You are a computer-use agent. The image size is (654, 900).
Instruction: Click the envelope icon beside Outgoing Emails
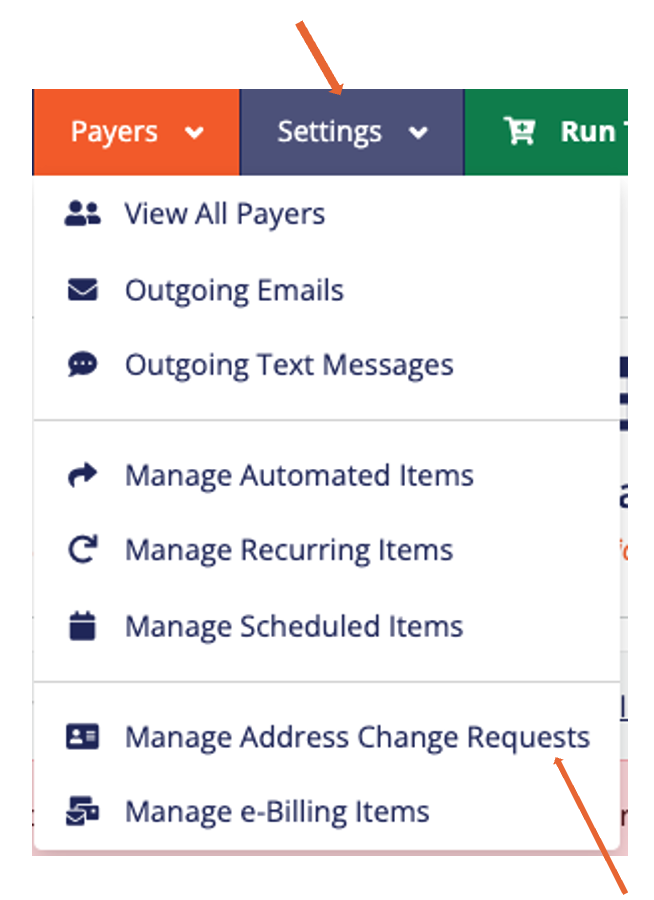coord(82,290)
